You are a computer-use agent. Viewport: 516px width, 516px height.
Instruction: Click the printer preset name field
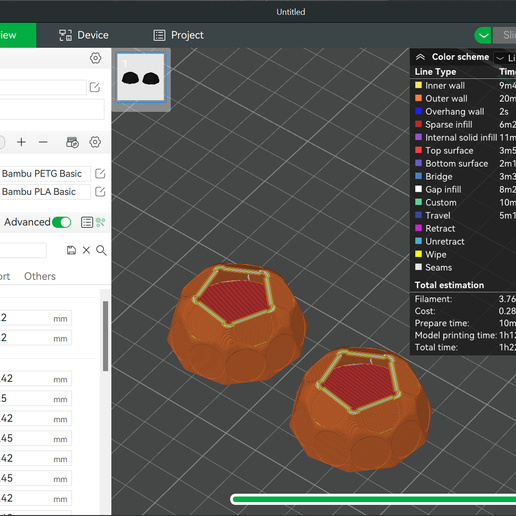[x=43, y=87]
